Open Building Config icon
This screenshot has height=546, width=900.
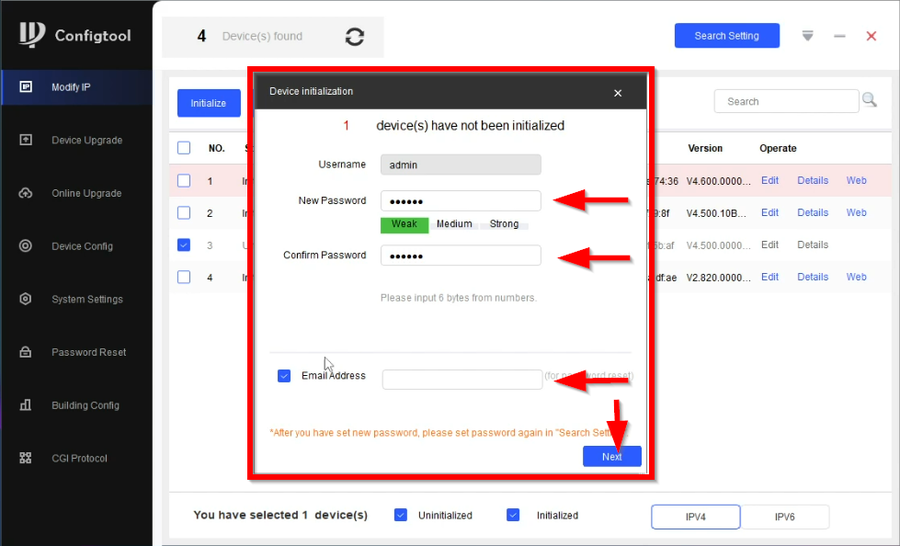26,405
